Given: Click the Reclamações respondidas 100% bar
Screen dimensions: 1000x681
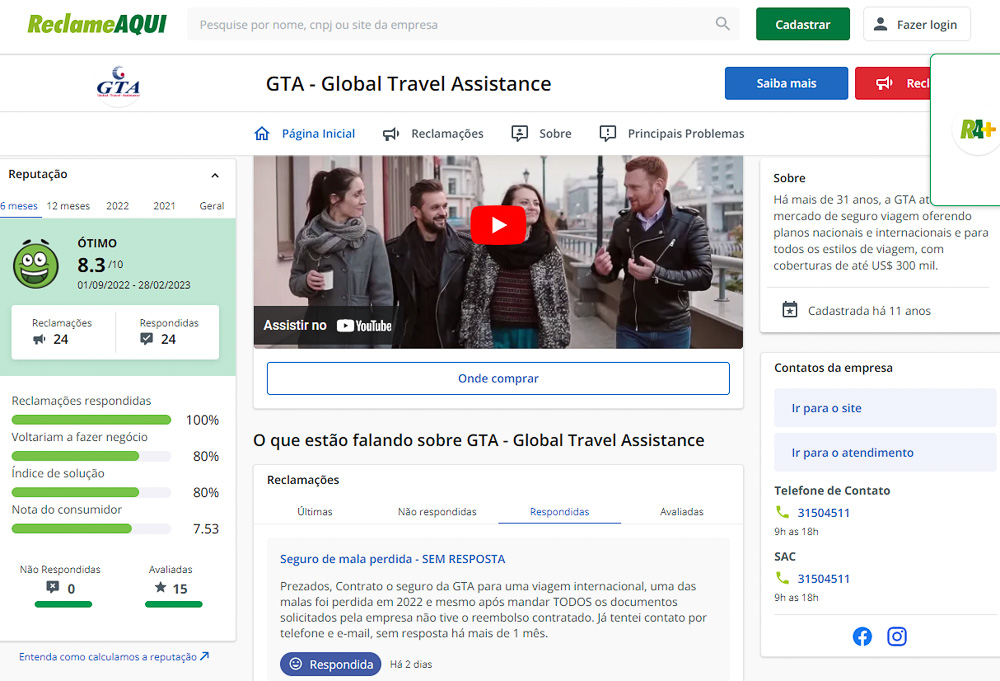Looking at the screenshot, I should tap(91, 420).
